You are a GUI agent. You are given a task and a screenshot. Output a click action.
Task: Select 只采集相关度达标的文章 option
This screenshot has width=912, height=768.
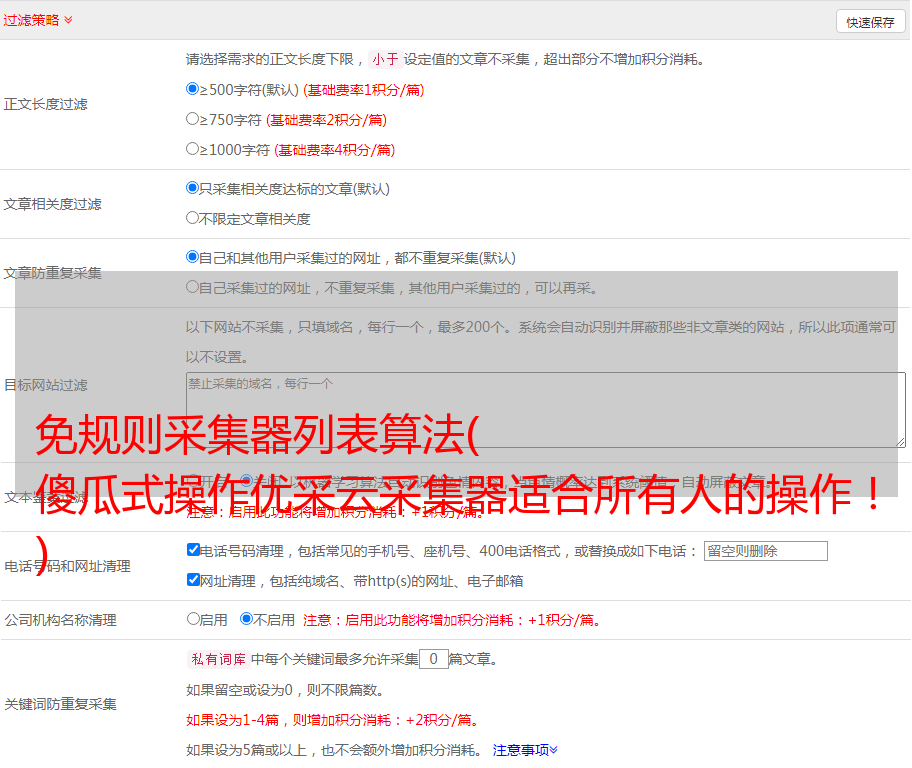click(193, 188)
